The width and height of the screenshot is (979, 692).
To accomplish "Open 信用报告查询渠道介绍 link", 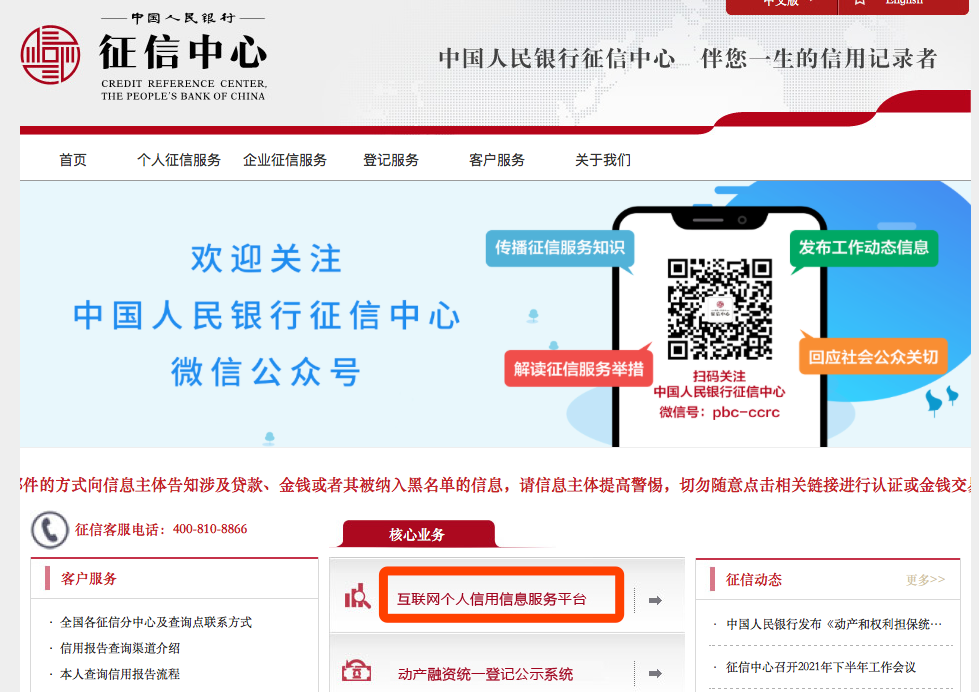I will (120, 648).
